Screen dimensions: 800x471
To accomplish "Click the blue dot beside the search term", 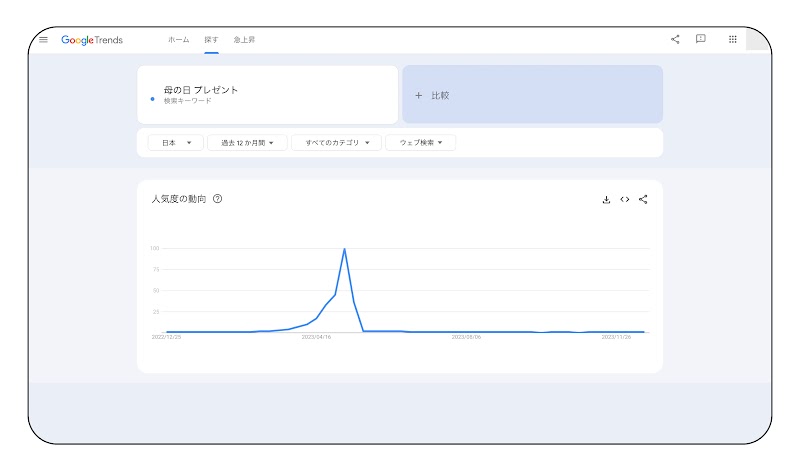I will pos(153,99).
